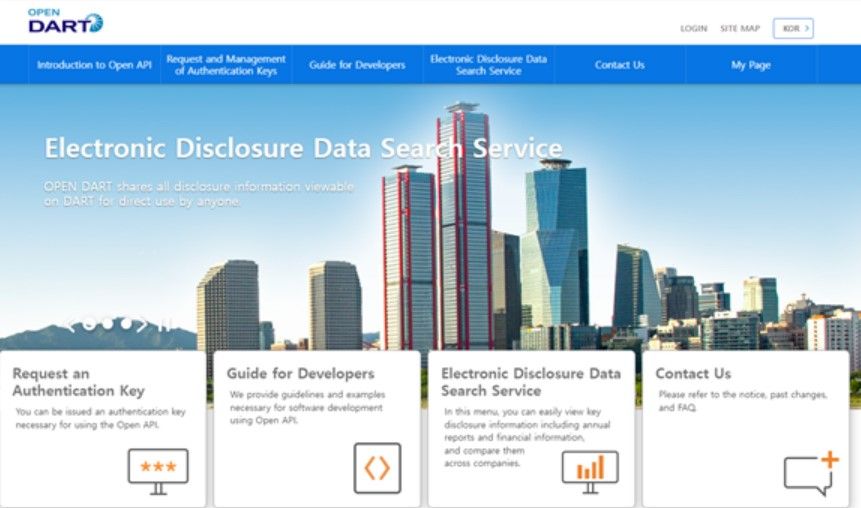Select the first carousel dot indicator

[x=89, y=323]
